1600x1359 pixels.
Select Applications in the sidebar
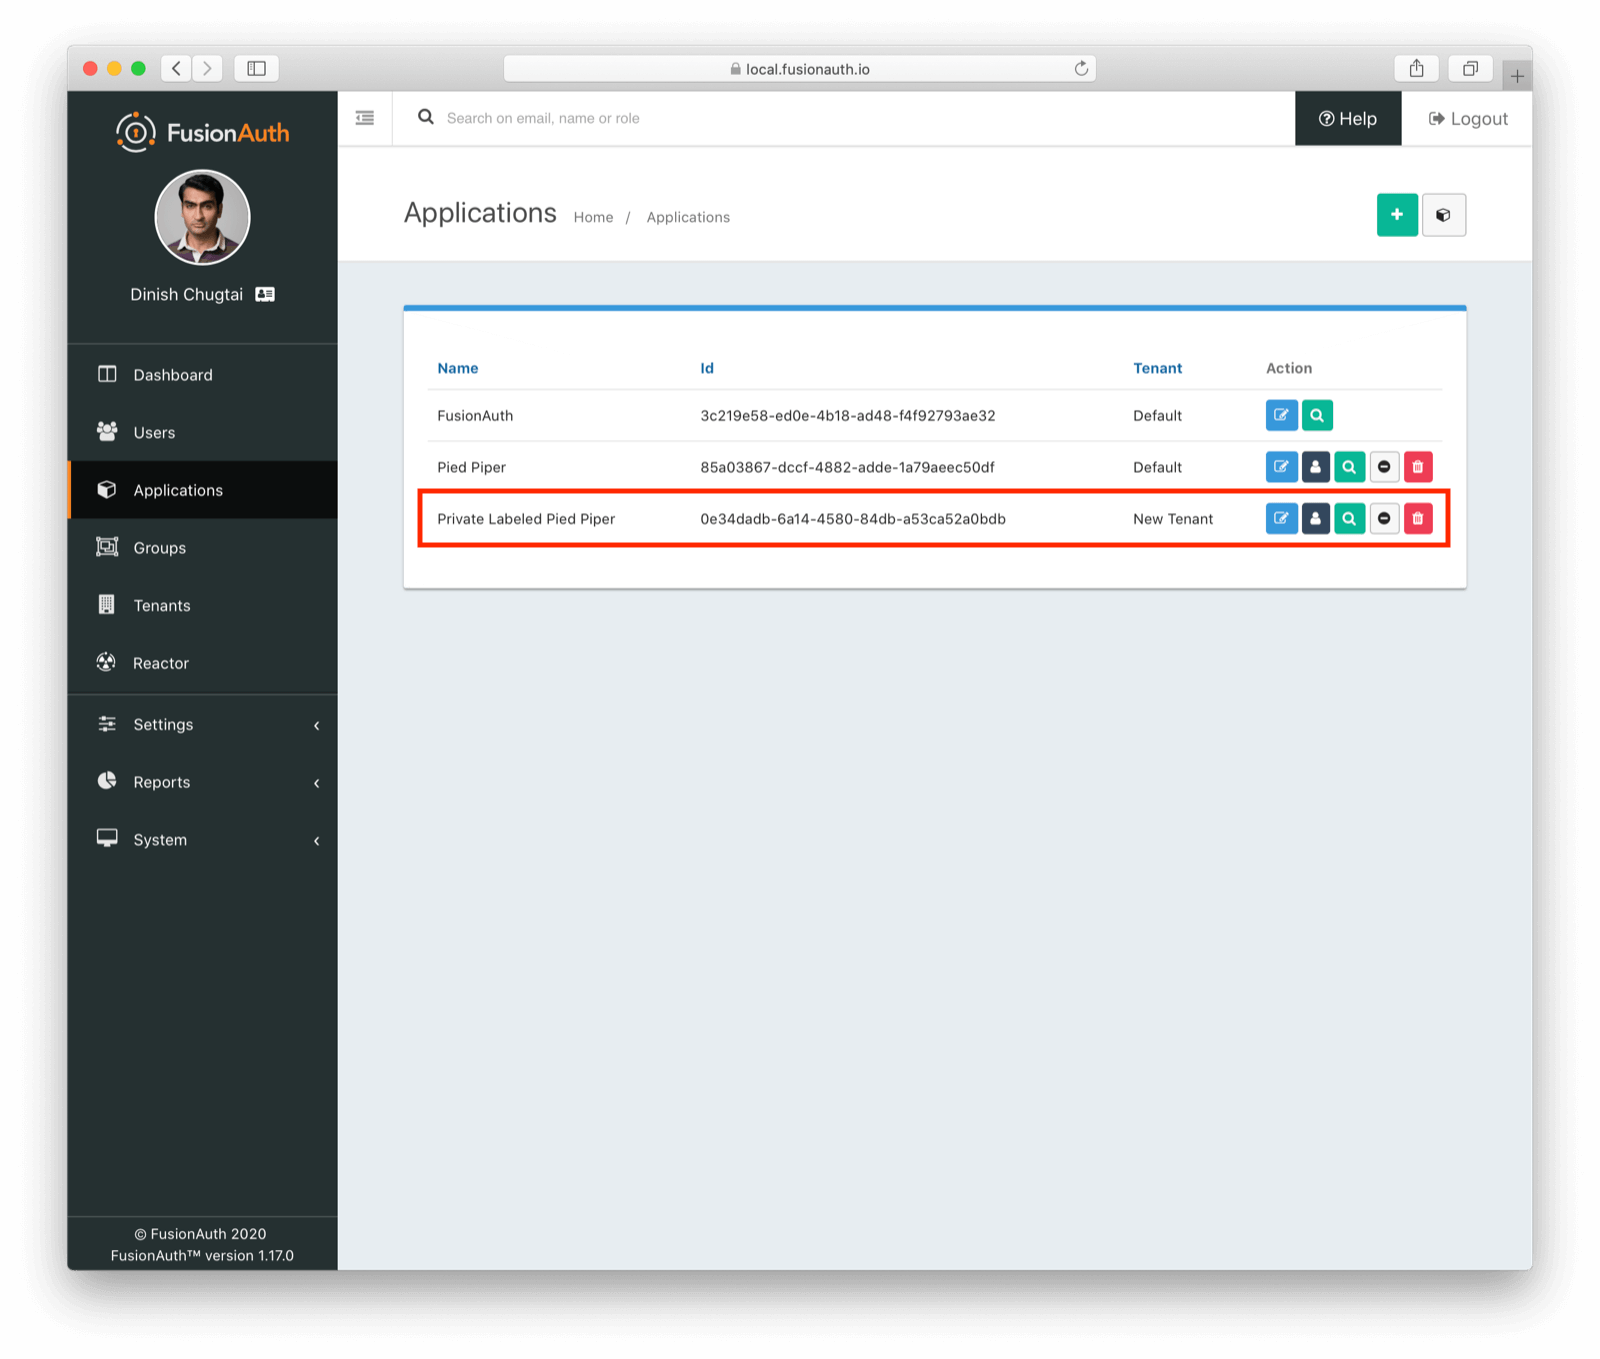[x=202, y=490]
